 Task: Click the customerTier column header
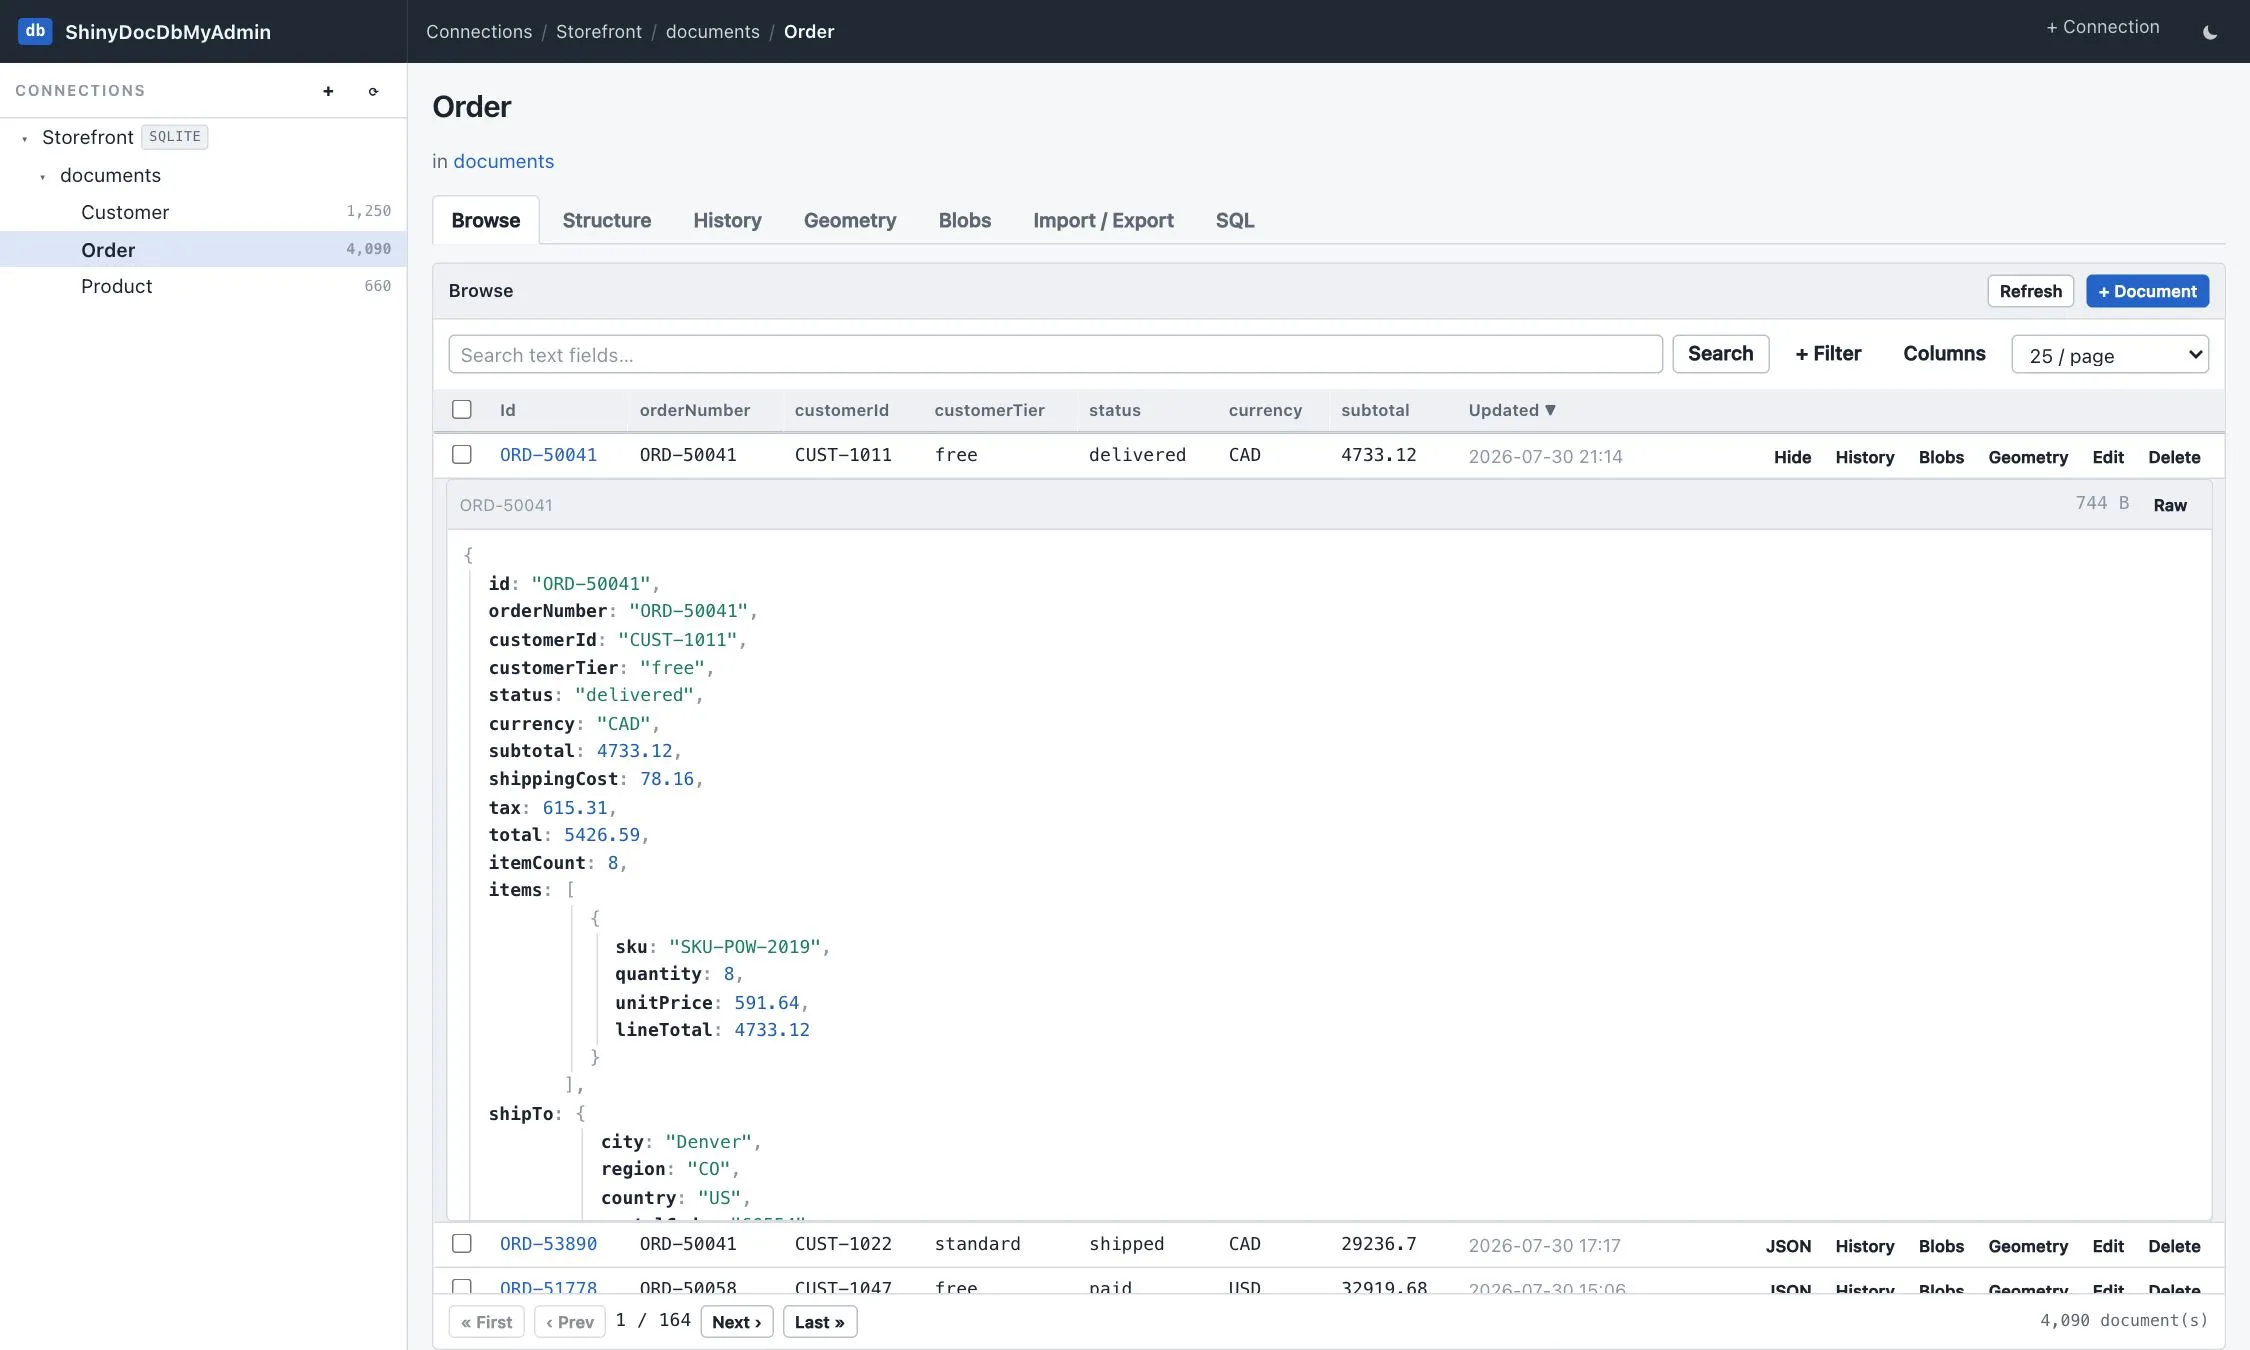[989, 410]
